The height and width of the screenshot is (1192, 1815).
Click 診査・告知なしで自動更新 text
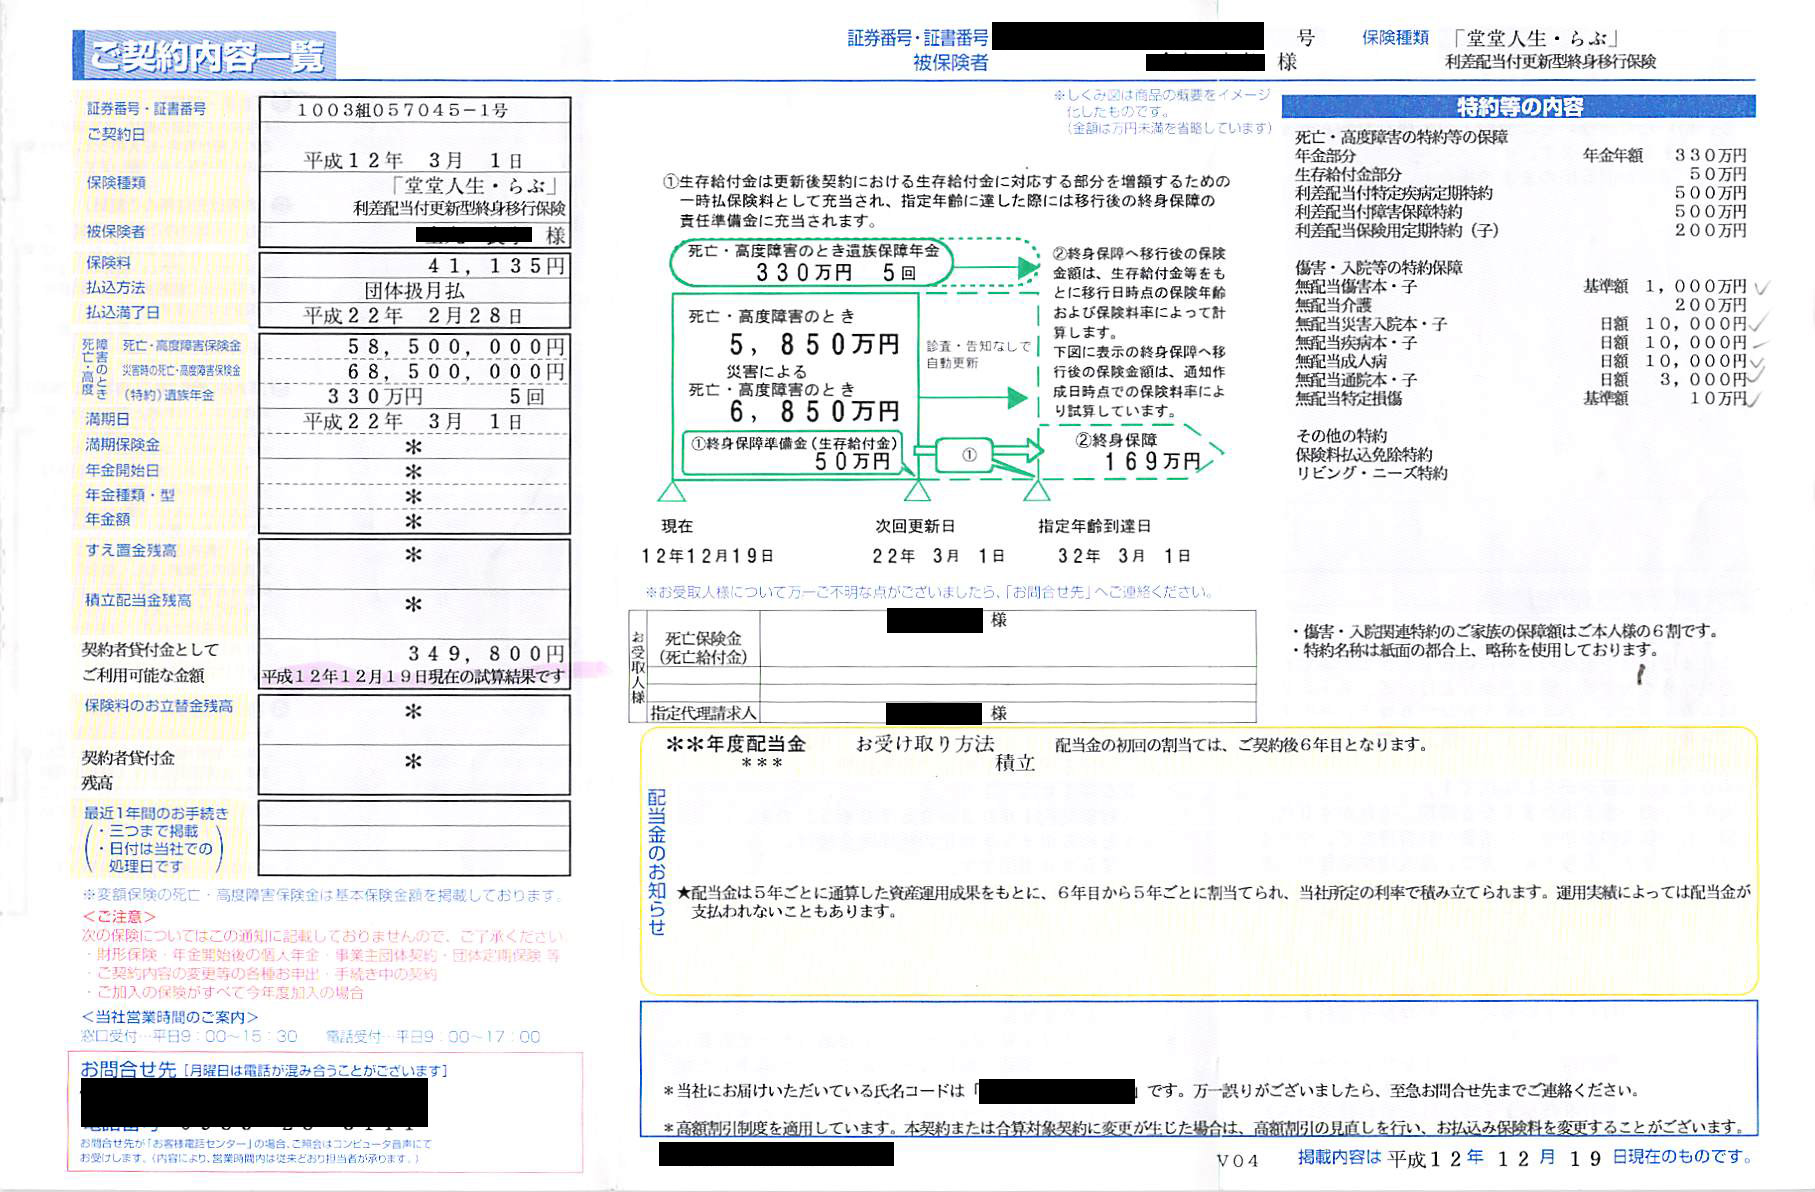pos(977,354)
